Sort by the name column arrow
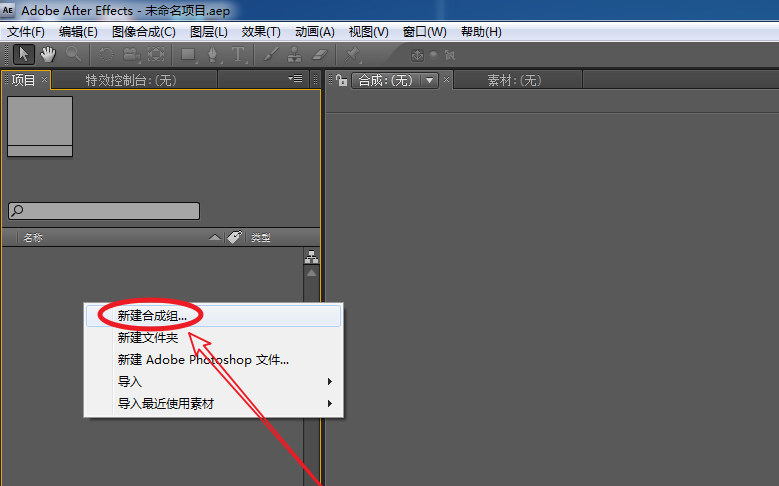779x486 pixels. point(215,238)
